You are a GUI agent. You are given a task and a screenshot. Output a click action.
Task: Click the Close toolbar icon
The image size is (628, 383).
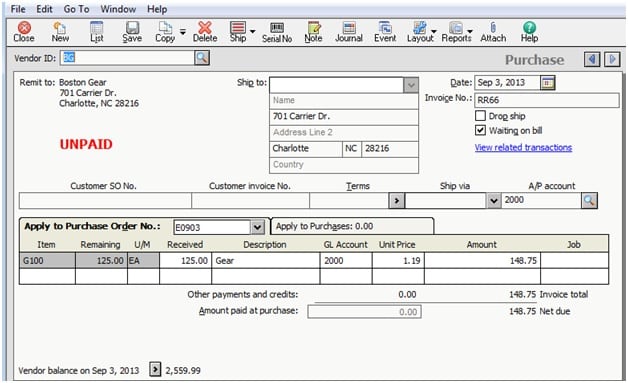tap(24, 32)
